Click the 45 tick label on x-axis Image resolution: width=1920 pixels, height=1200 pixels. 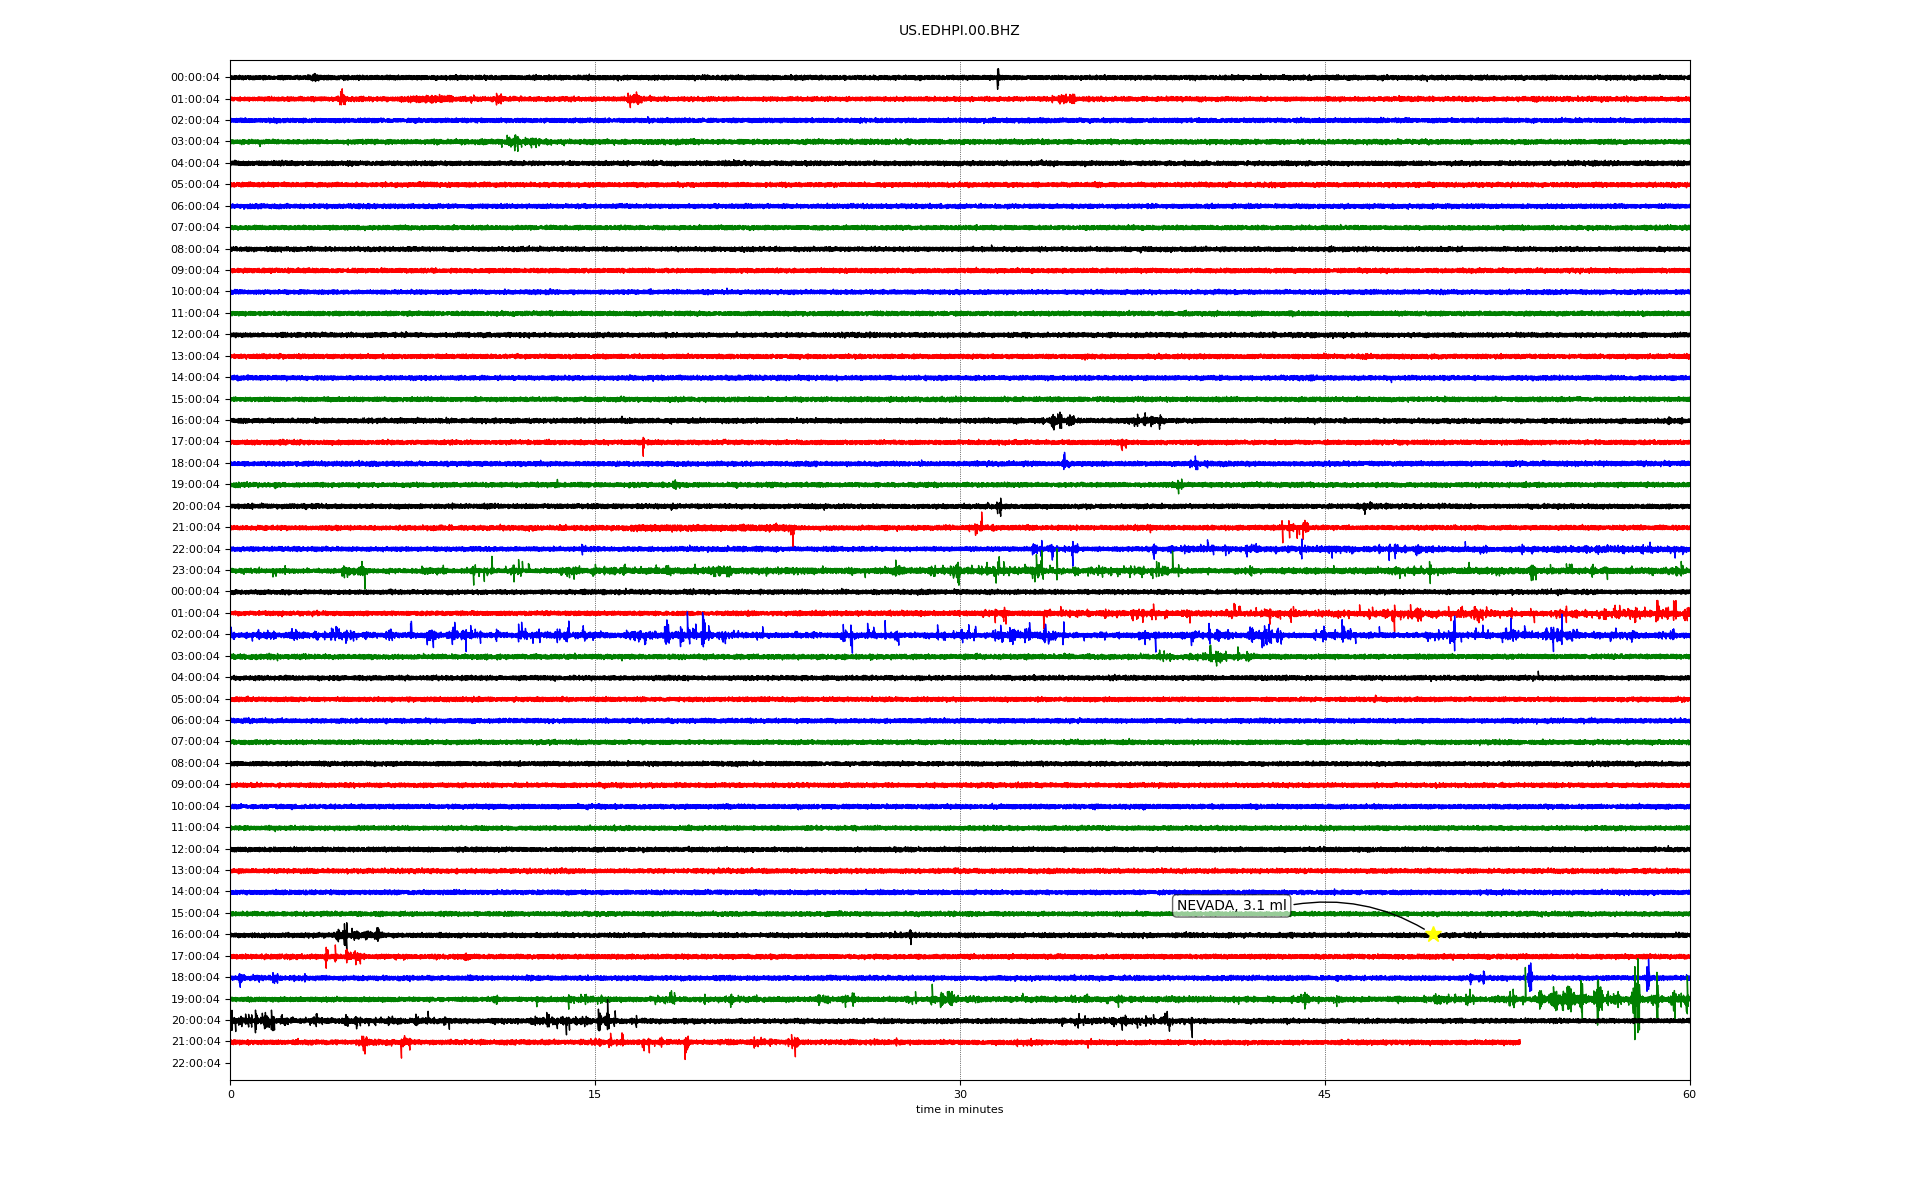(x=1324, y=1094)
